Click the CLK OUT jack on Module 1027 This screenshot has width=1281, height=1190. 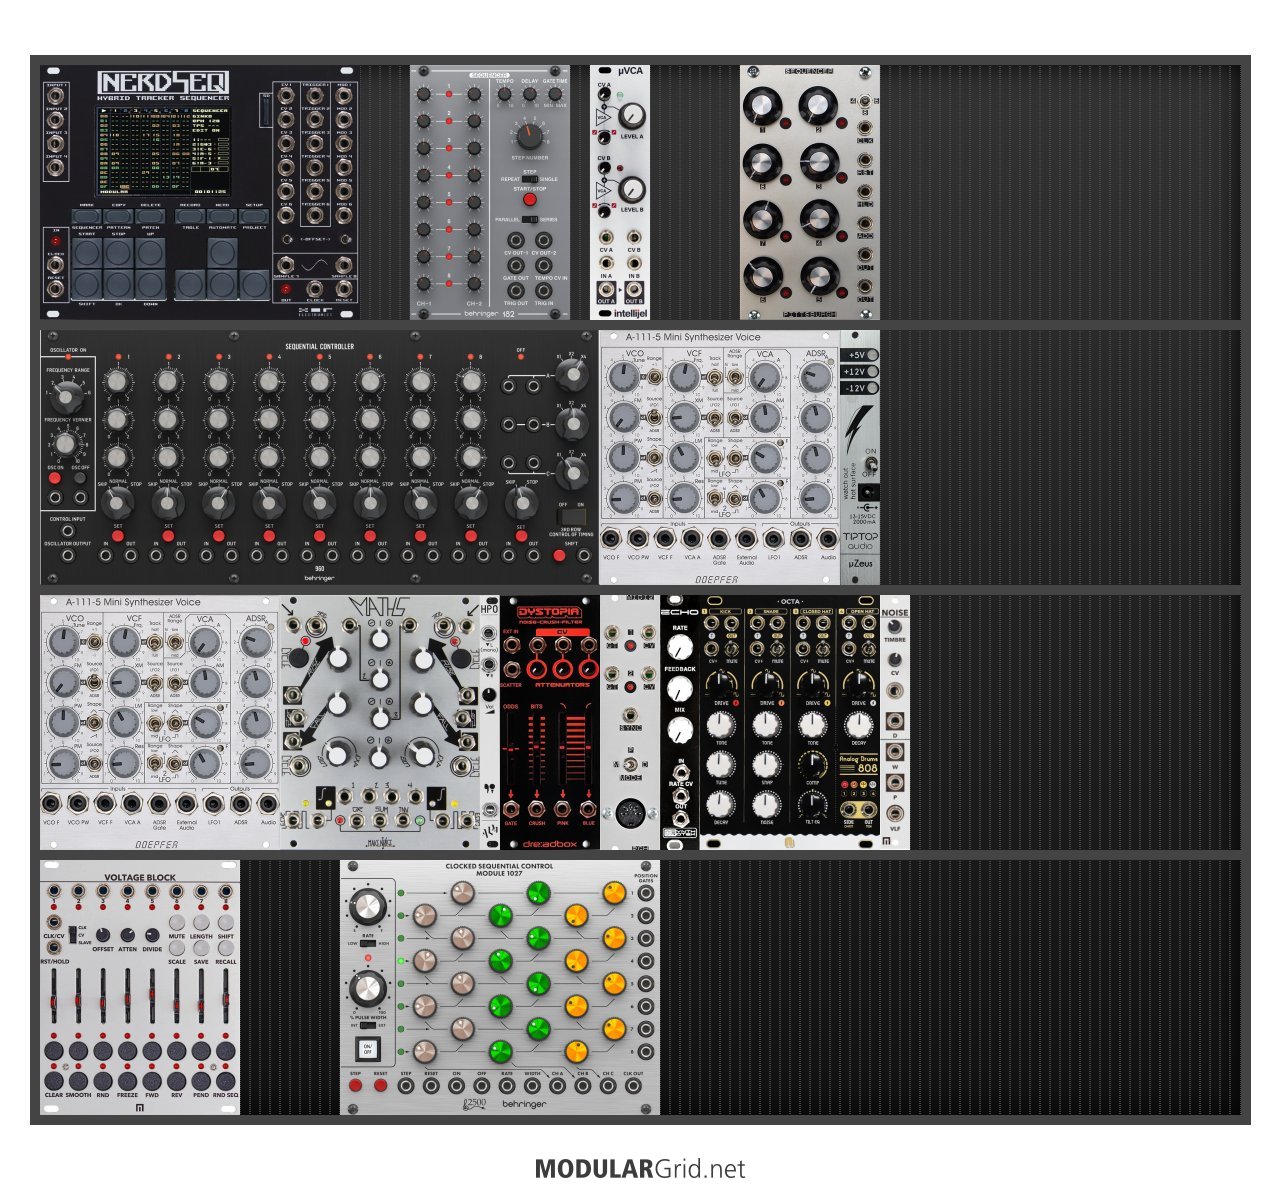click(633, 1085)
